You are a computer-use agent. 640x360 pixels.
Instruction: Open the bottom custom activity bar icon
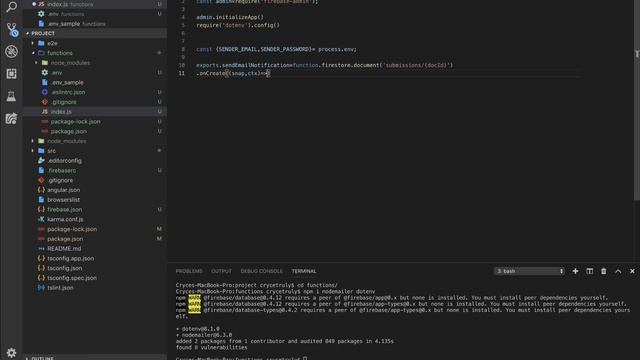click(11, 118)
